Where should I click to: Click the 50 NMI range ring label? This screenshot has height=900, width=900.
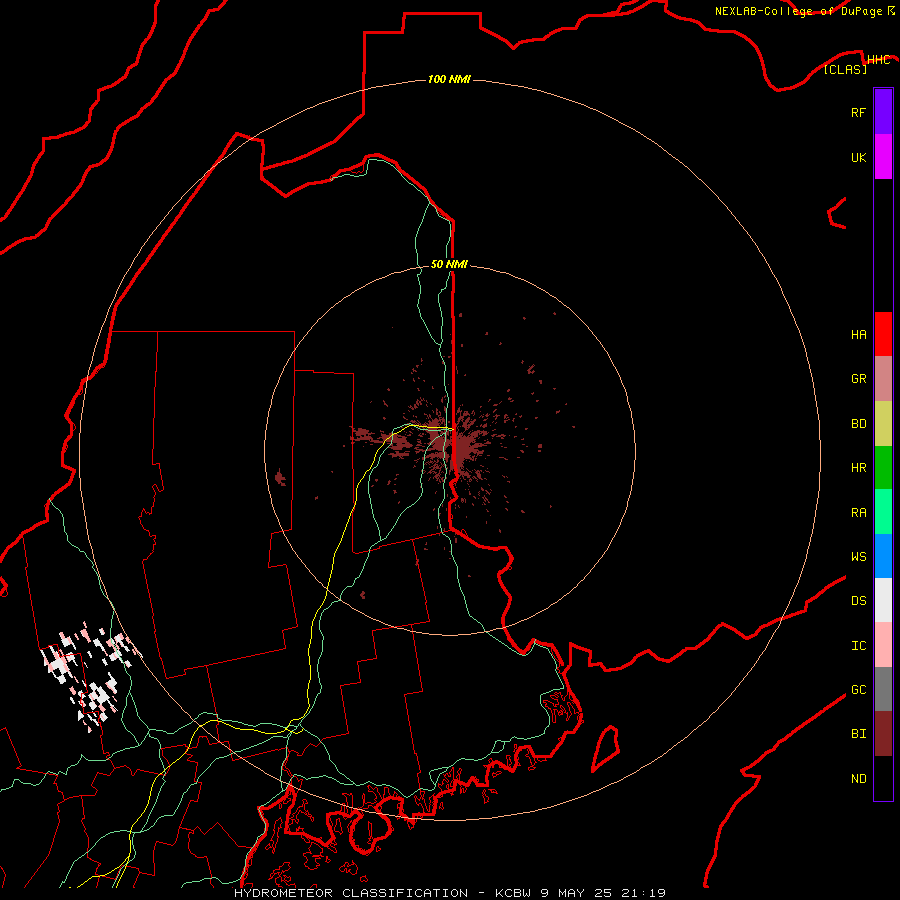pos(449,264)
